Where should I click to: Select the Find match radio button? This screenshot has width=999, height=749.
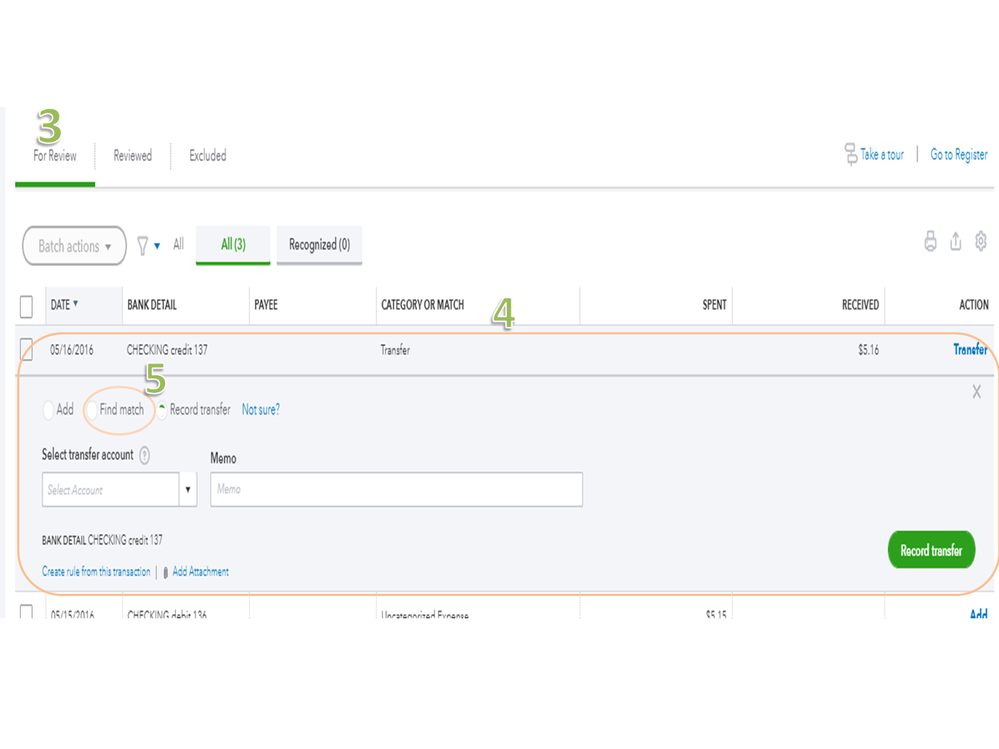[x=92, y=410]
